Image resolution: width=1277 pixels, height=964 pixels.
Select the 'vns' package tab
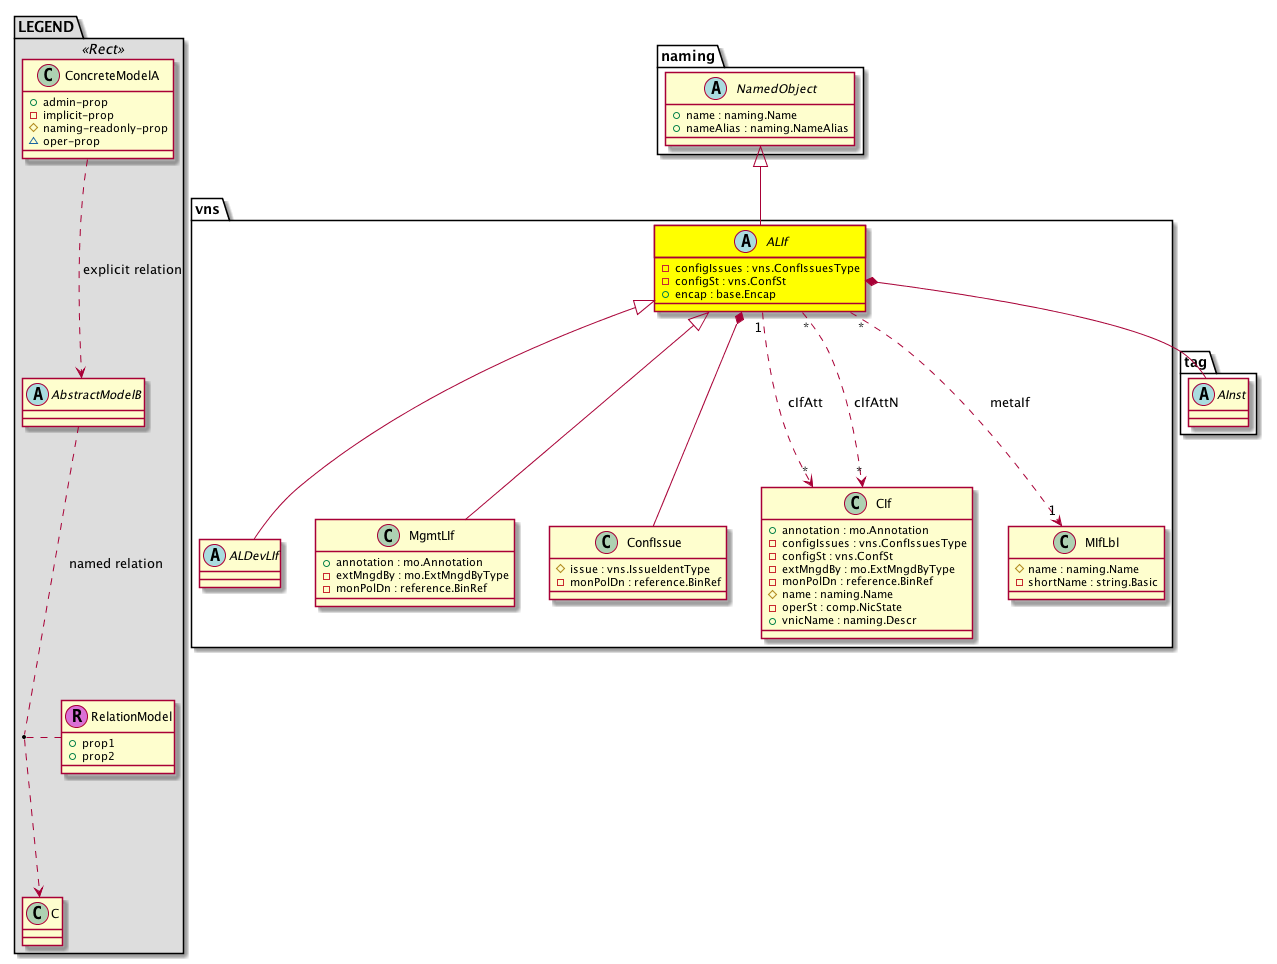[207, 209]
